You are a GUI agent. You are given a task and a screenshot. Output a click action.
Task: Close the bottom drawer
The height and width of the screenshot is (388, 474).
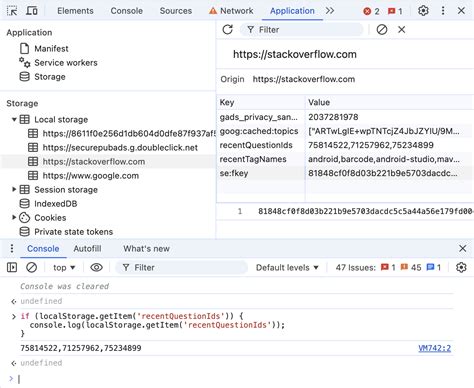[463, 248]
